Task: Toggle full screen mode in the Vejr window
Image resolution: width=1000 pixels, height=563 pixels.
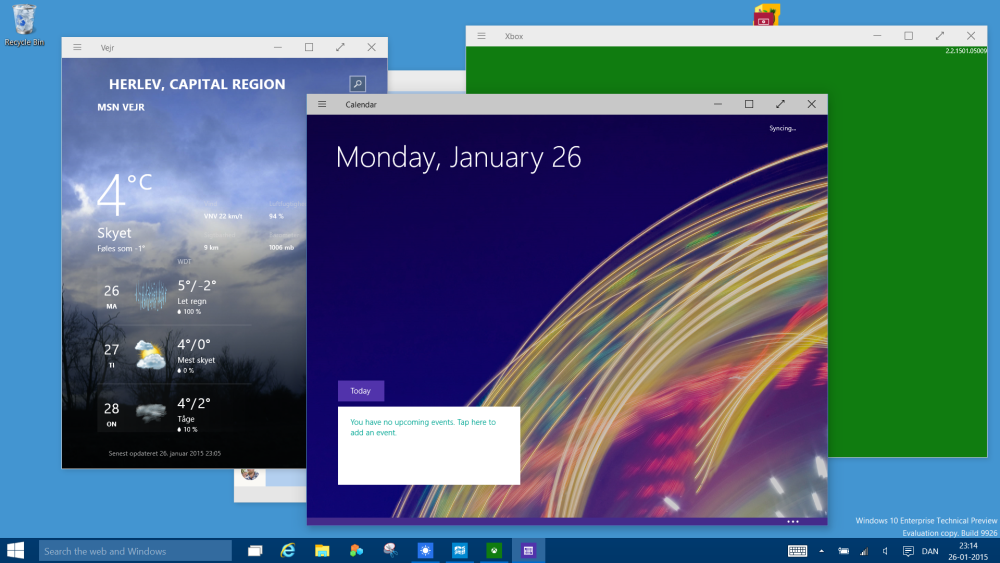Action: pyautogui.click(x=340, y=47)
